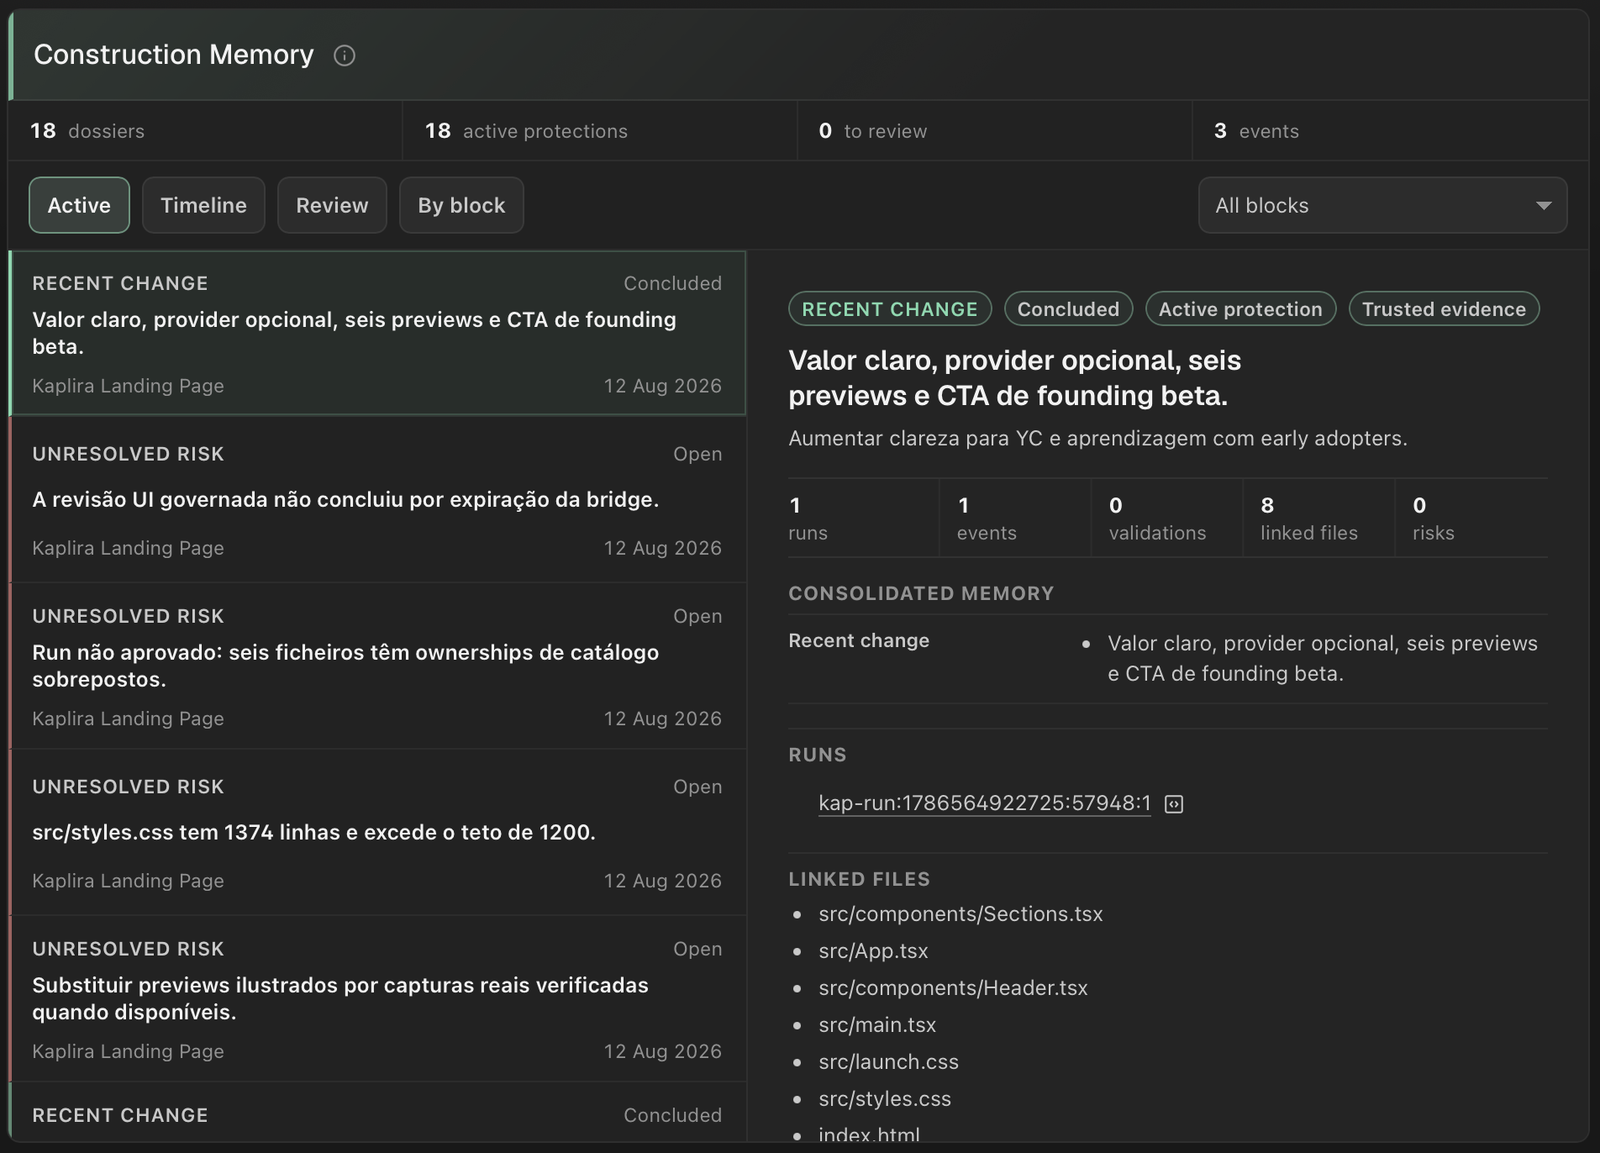The image size is (1600, 1153).
Task: Click the Concluded status pill
Action: (x=1068, y=309)
